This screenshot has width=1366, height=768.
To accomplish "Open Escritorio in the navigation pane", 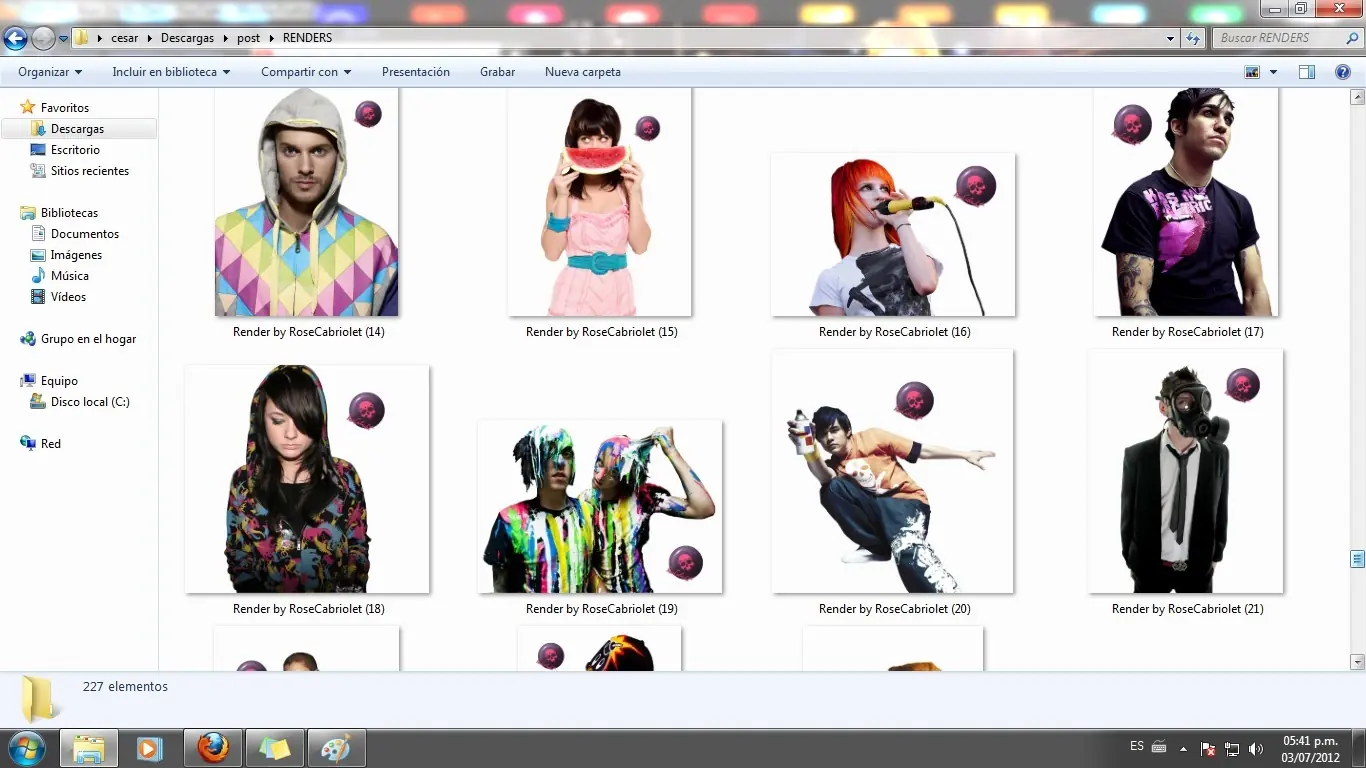I will click(75, 150).
